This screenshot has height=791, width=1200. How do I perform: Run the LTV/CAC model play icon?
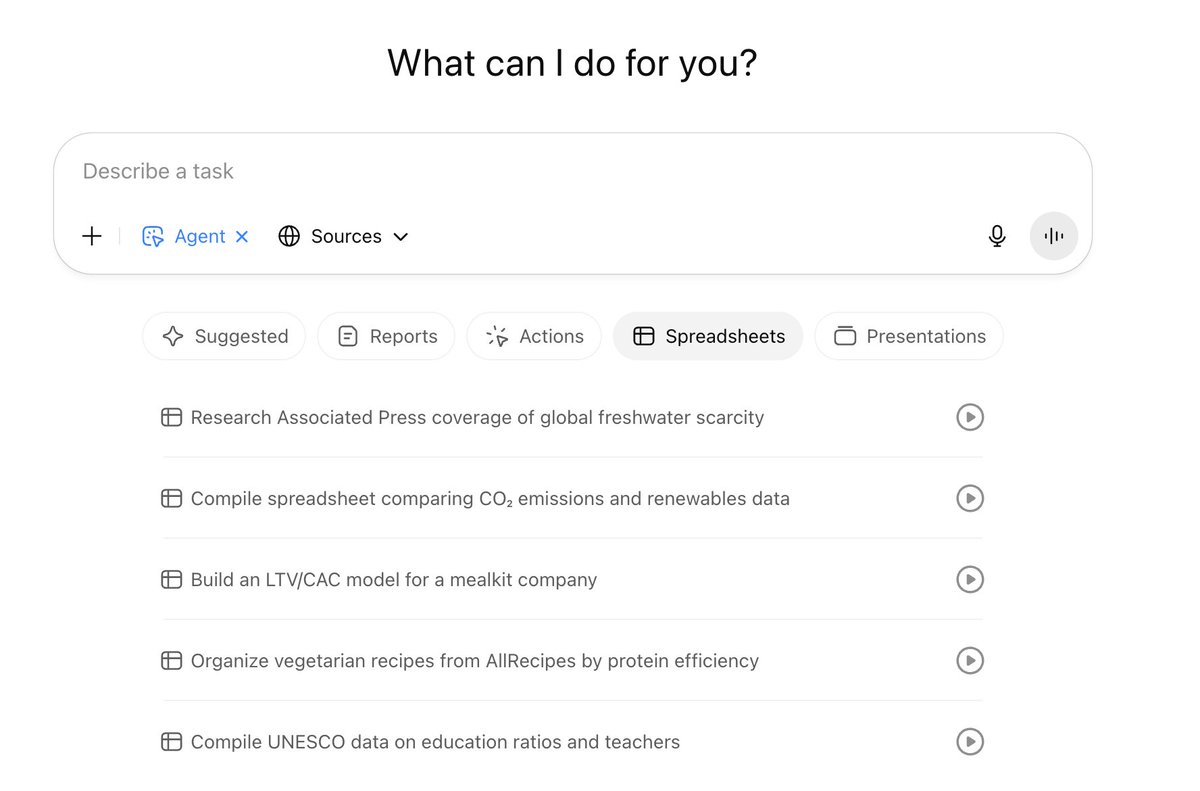tap(970, 579)
